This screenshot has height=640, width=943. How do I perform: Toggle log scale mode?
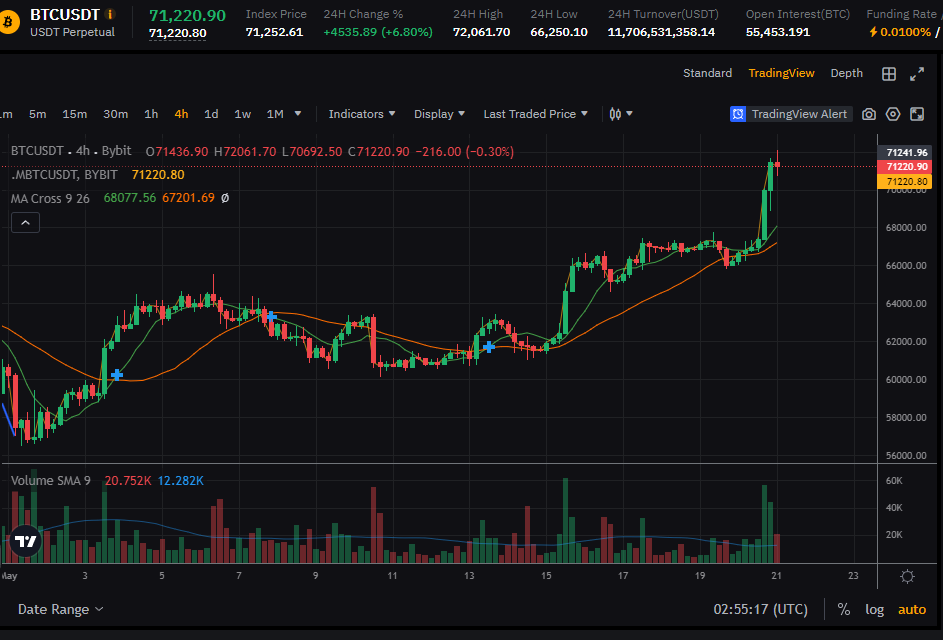874,609
